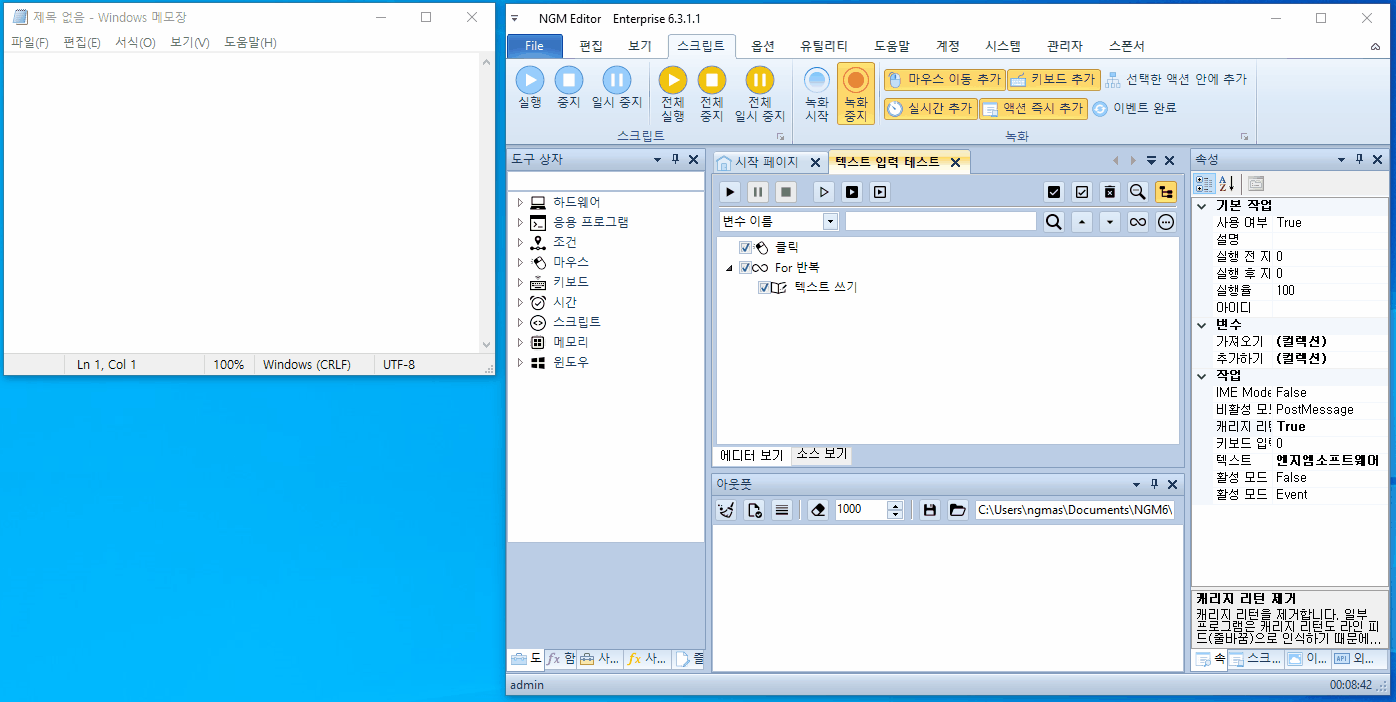Click the outlined play icon in editor toolbar
Screen dimensions: 1396x702
click(x=824, y=192)
